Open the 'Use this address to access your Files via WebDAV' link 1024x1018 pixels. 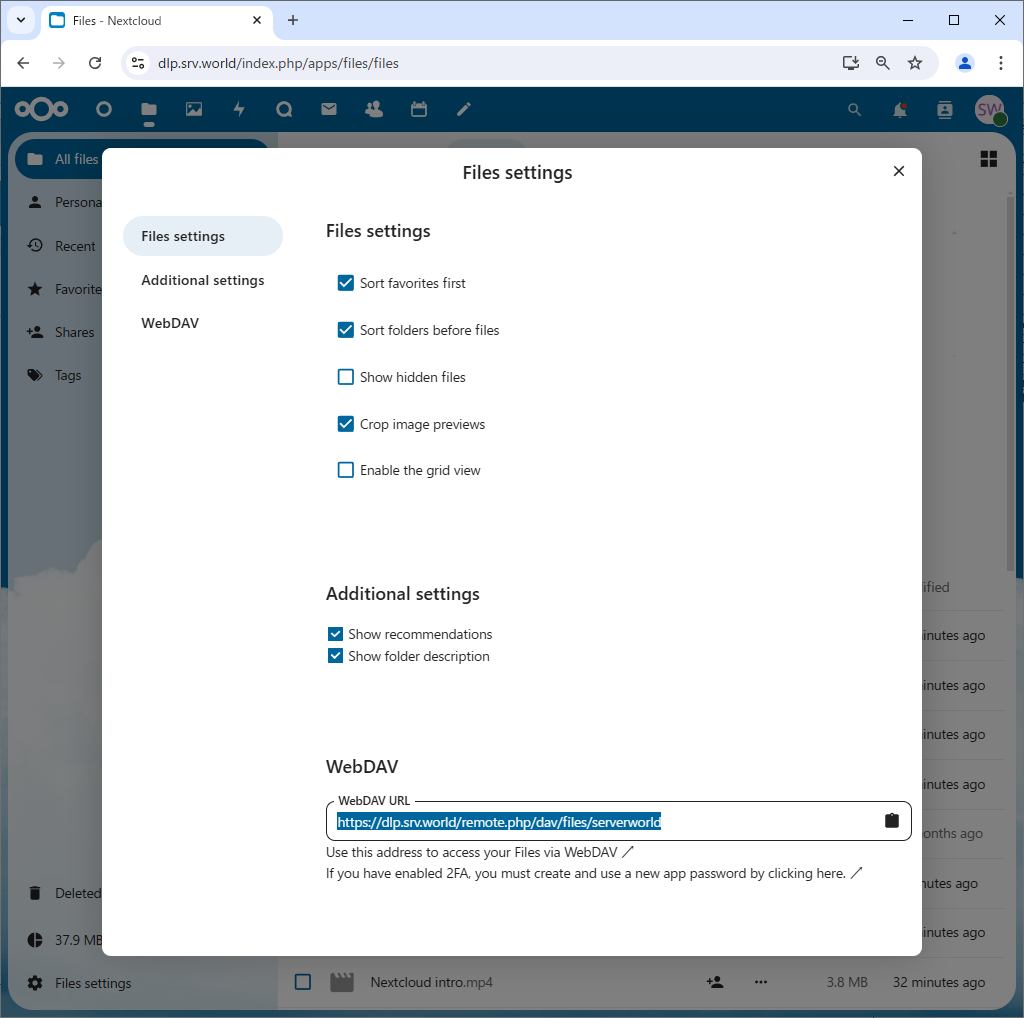pos(479,852)
